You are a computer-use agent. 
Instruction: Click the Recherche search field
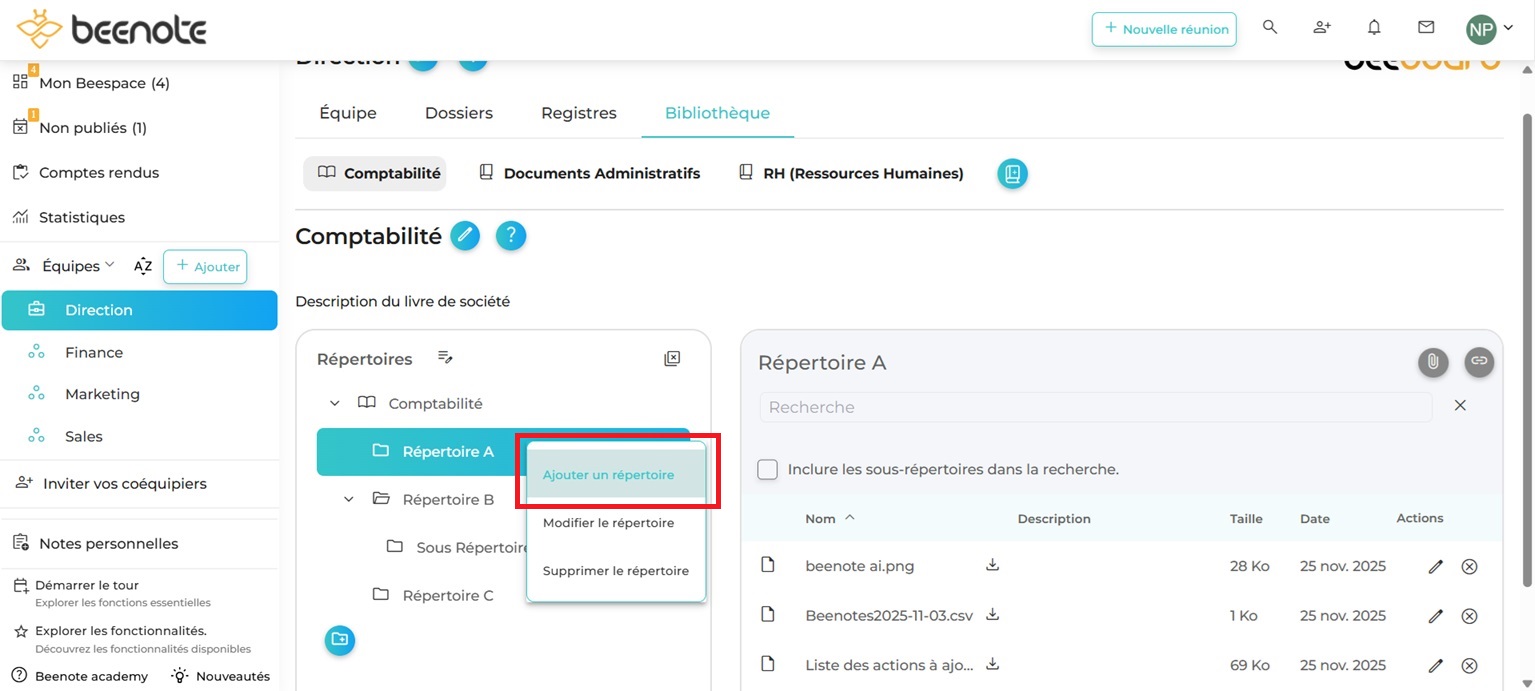tap(1095, 407)
